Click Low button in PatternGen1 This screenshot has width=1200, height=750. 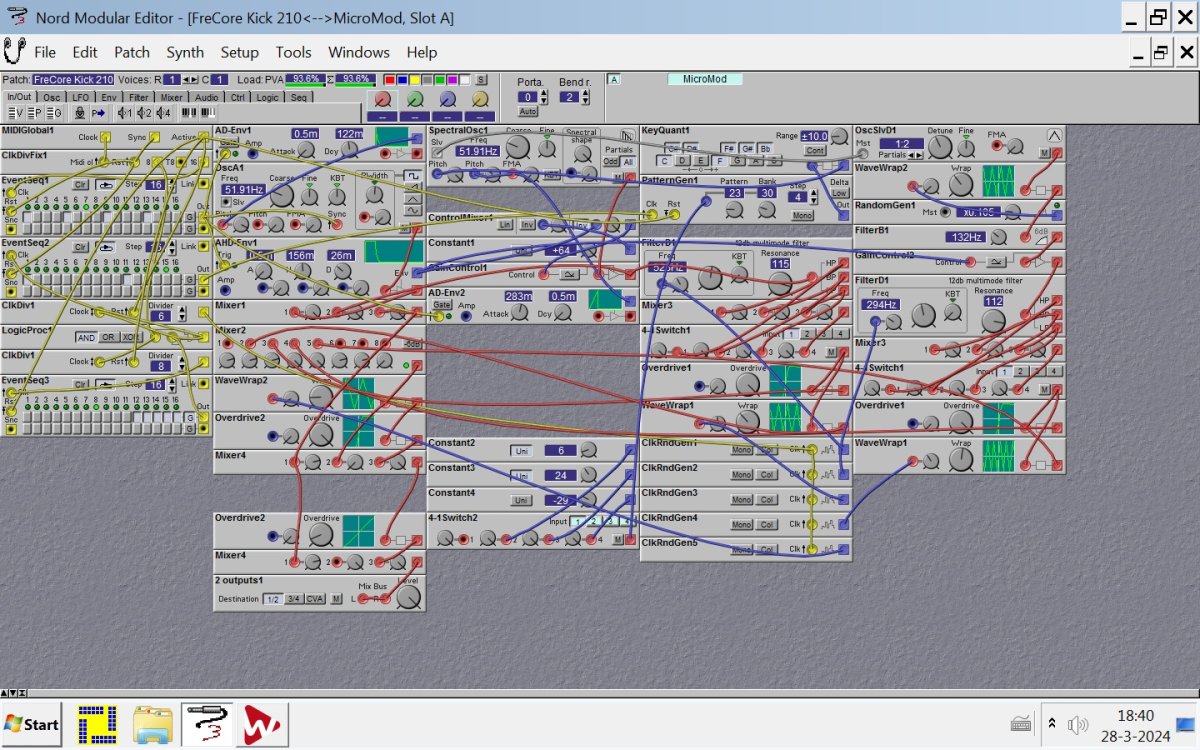839,193
